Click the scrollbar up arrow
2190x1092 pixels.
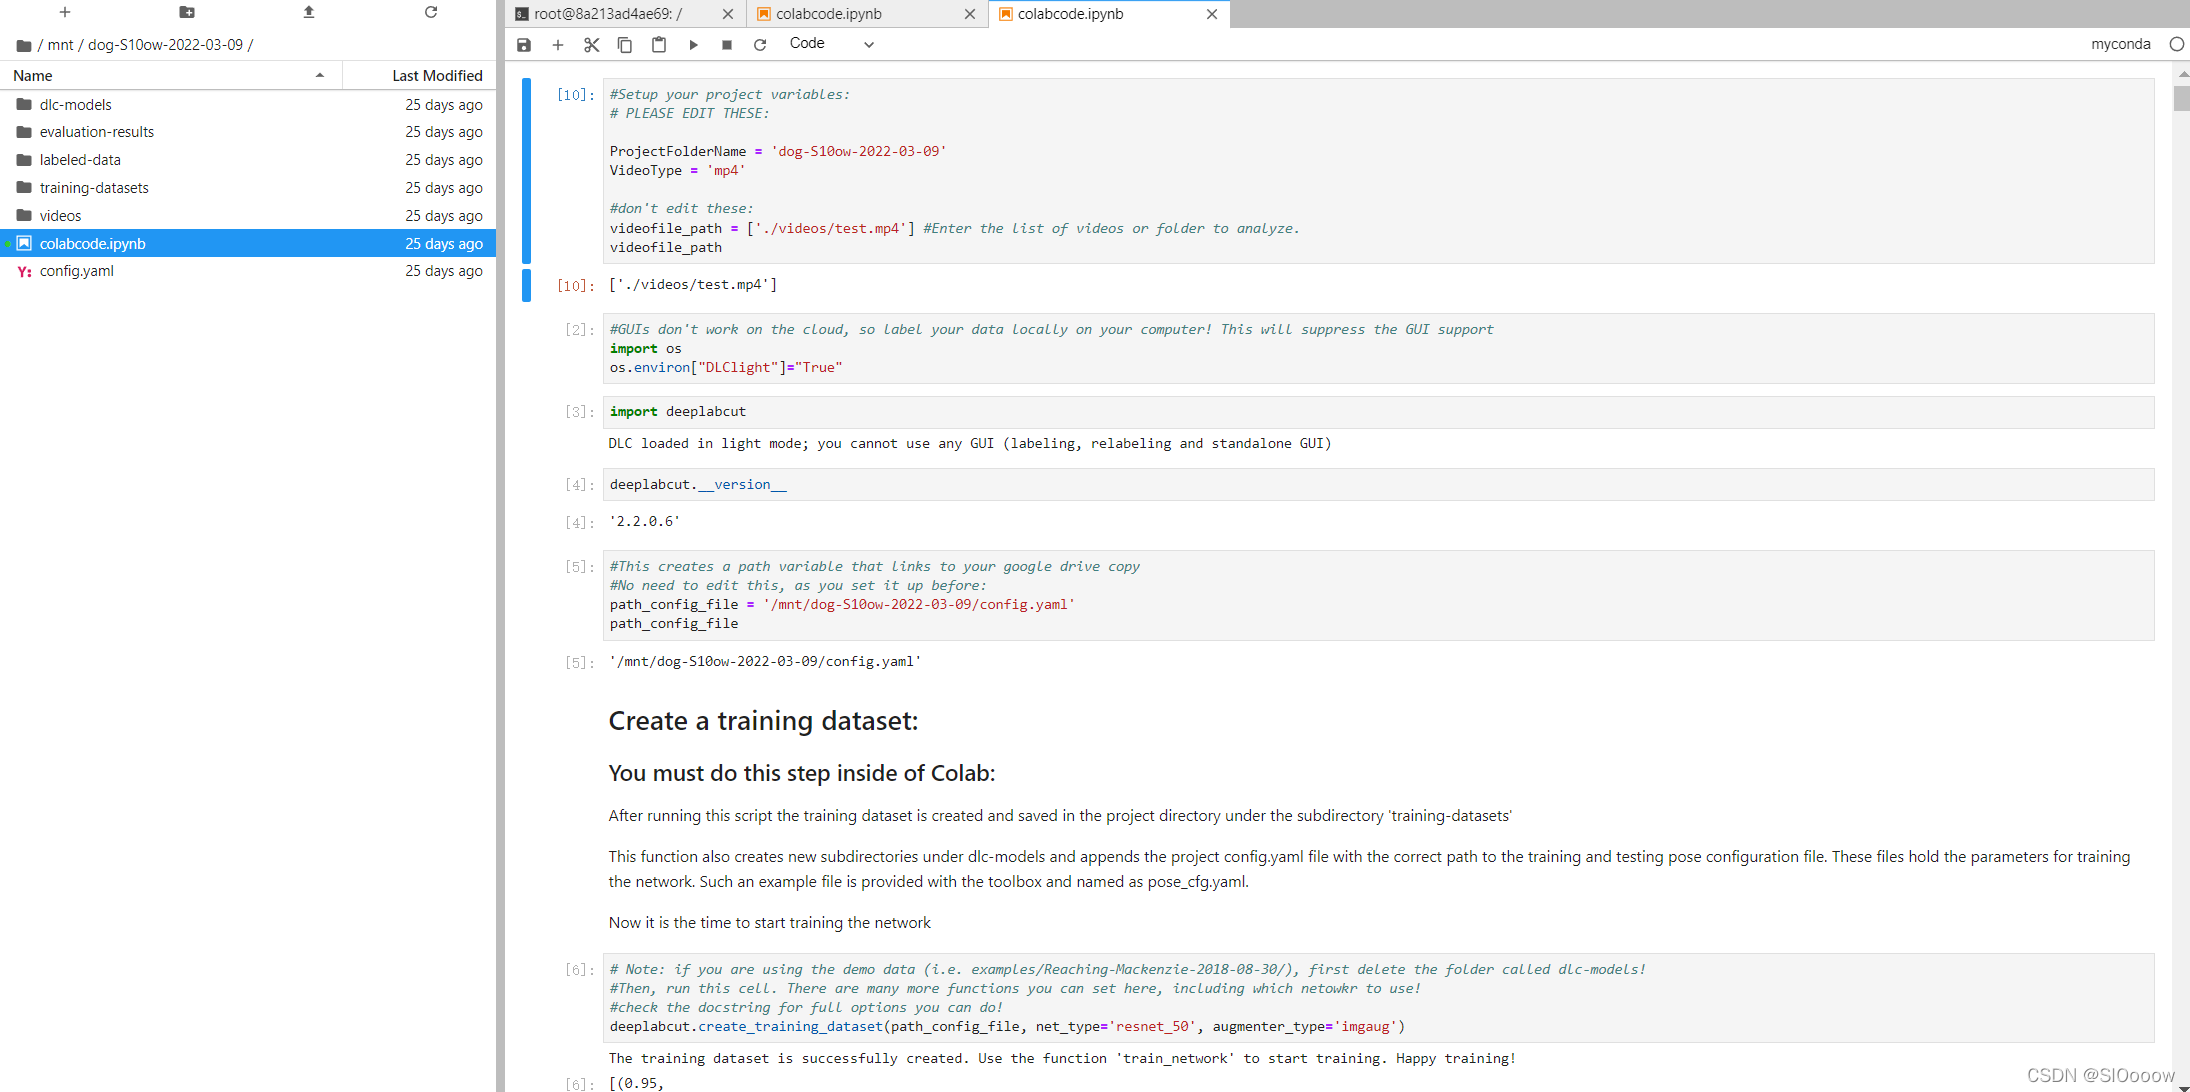pyautogui.click(x=2181, y=73)
